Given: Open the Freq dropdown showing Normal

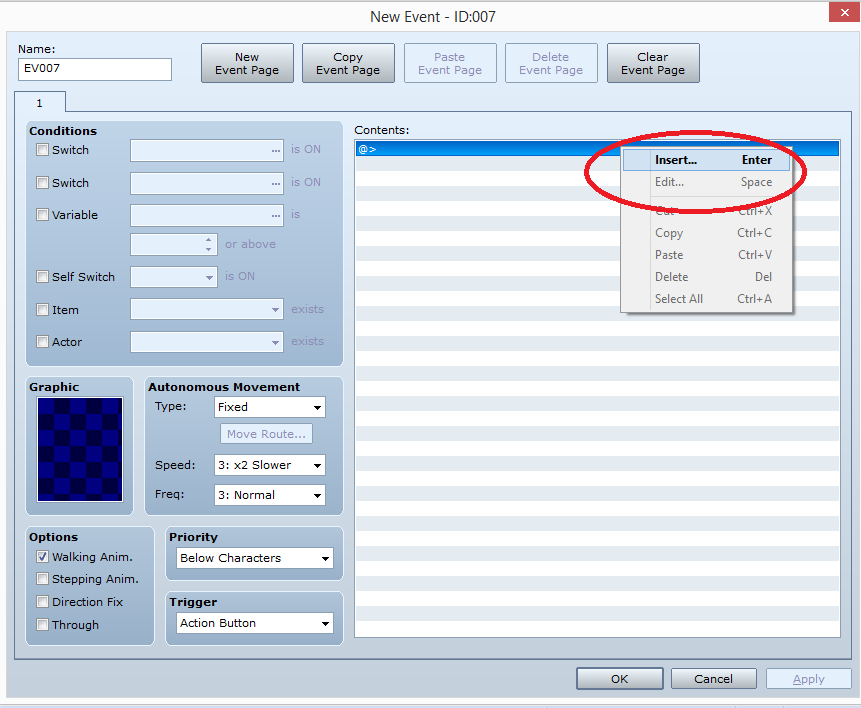Looking at the screenshot, I should 270,495.
